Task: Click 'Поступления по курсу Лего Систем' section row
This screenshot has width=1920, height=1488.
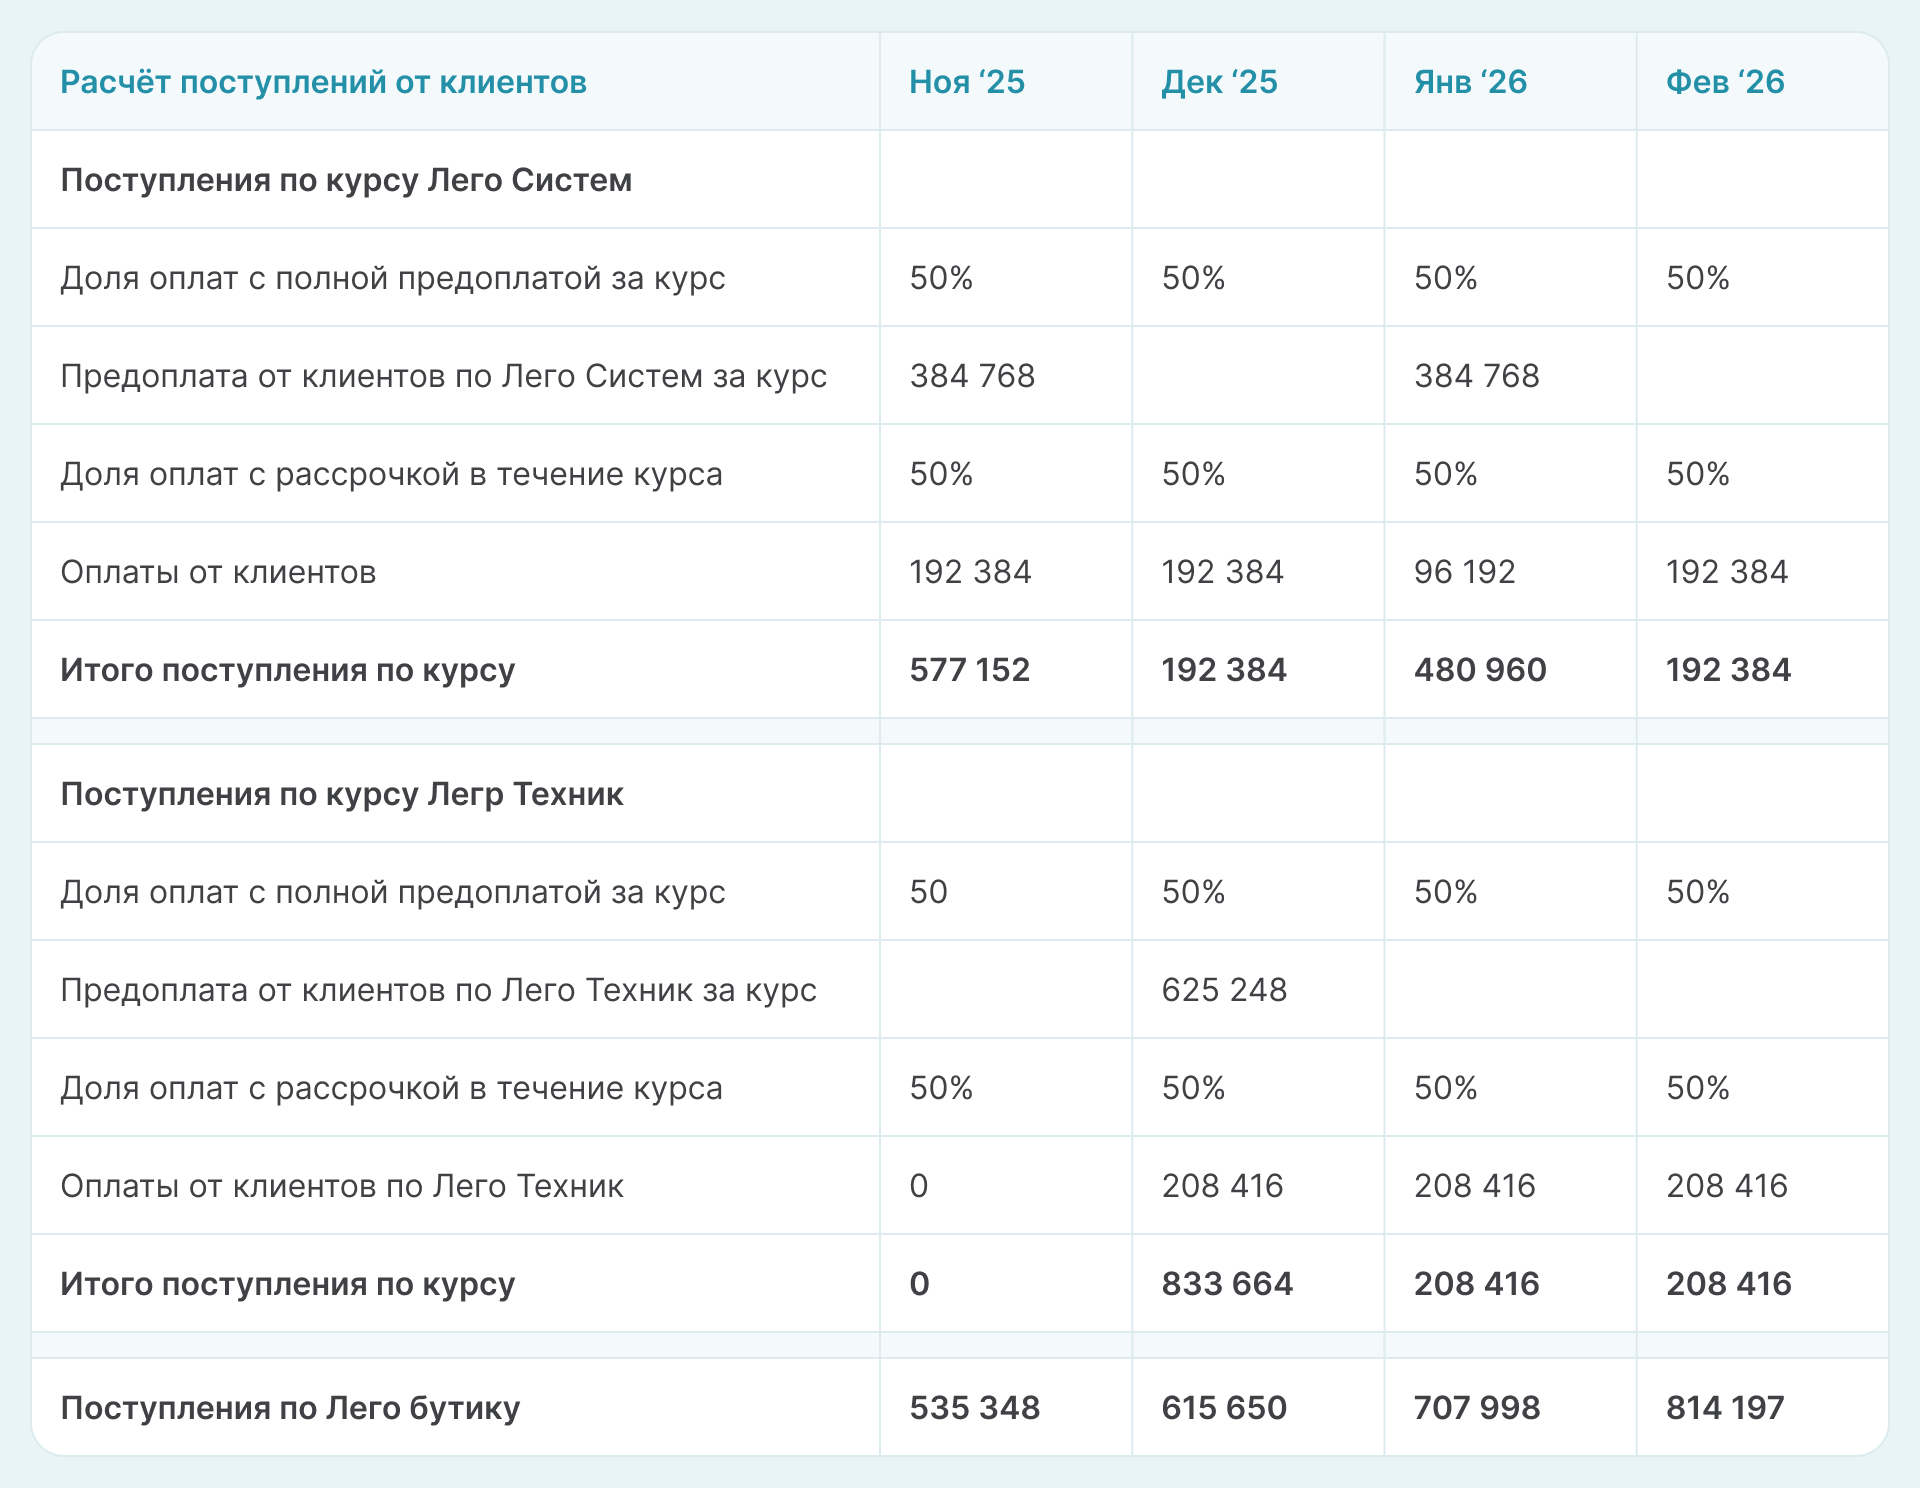Action: (x=346, y=180)
